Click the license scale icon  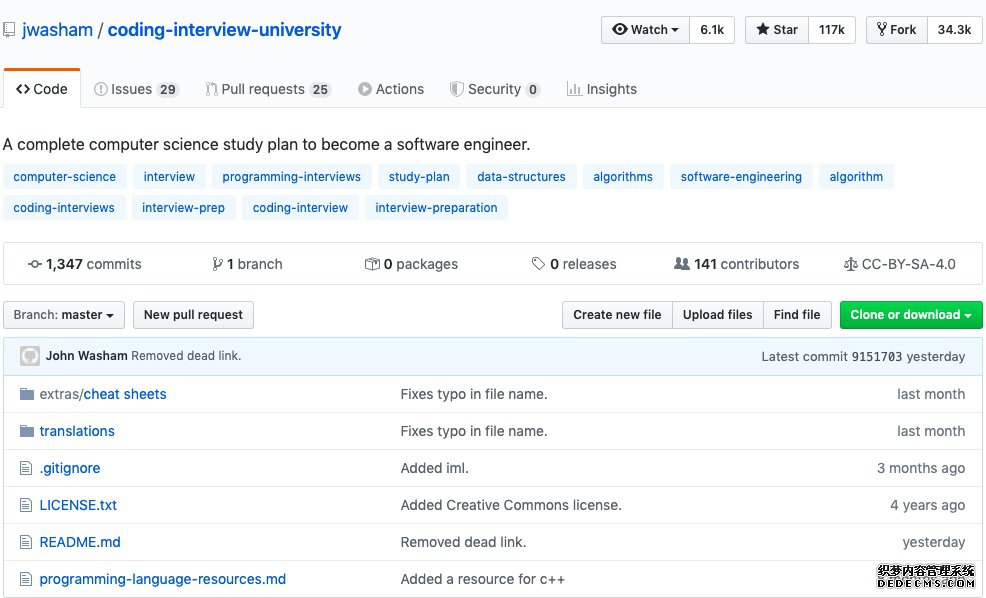pos(850,264)
